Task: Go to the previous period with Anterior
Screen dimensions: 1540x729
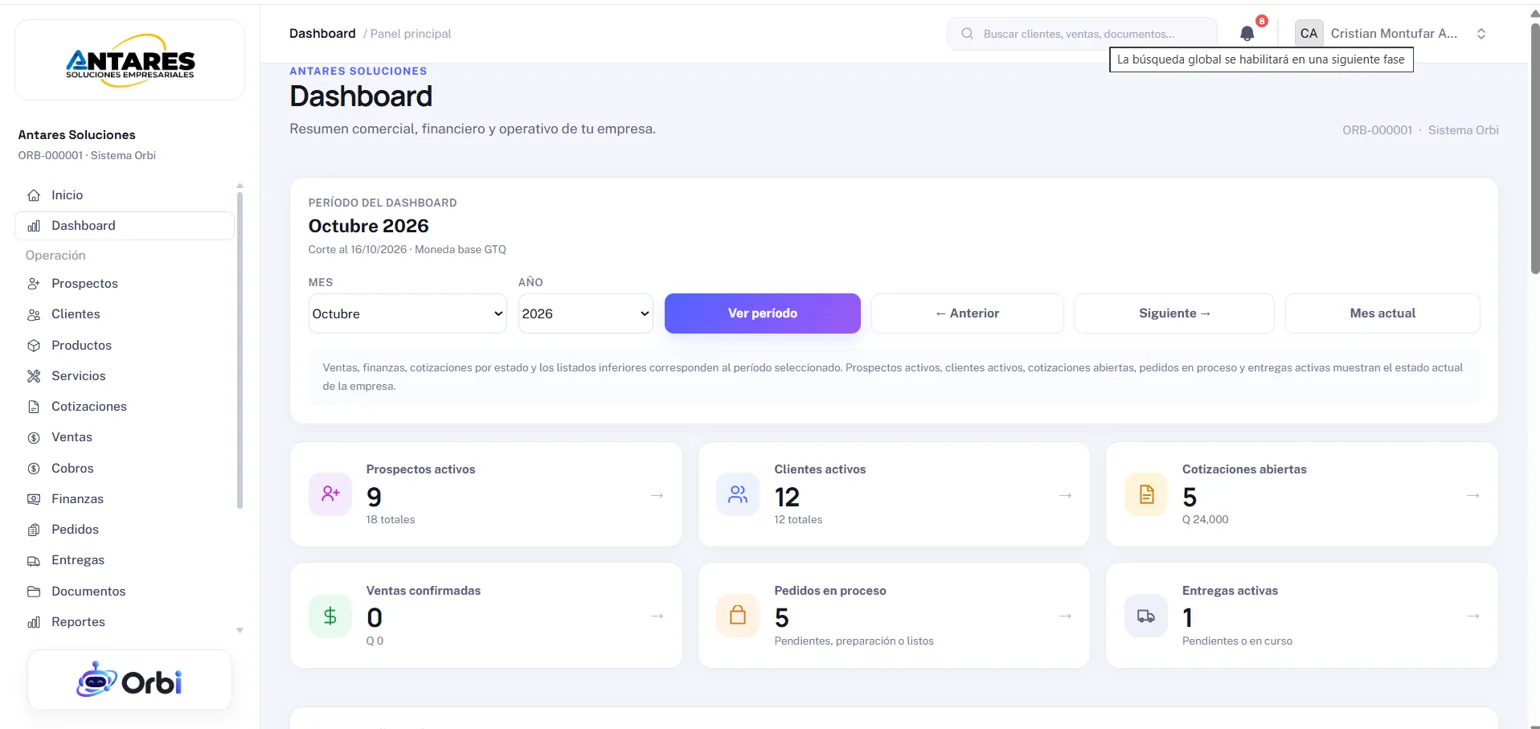Action: [x=967, y=313]
